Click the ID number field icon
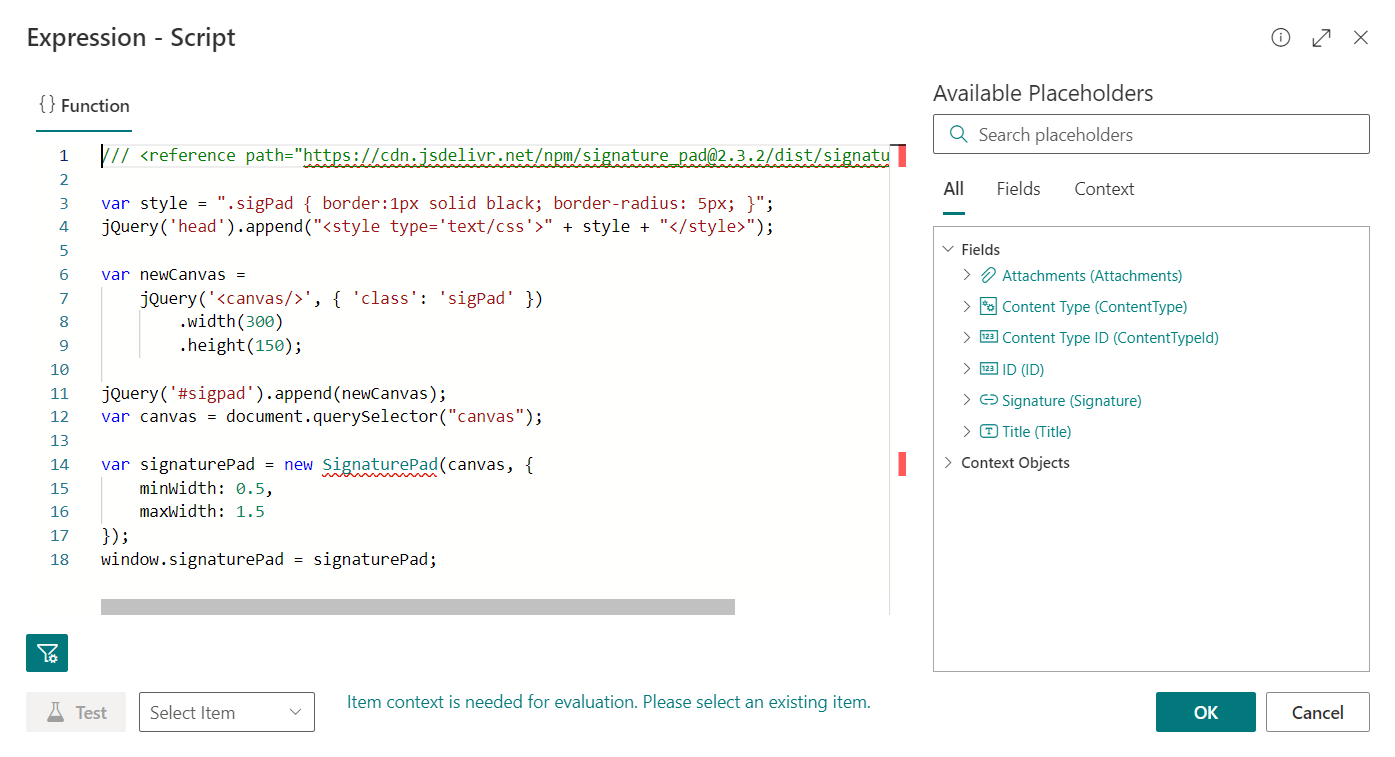The height and width of the screenshot is (757, 1395). pyautogui.click(x=988, y=370)
